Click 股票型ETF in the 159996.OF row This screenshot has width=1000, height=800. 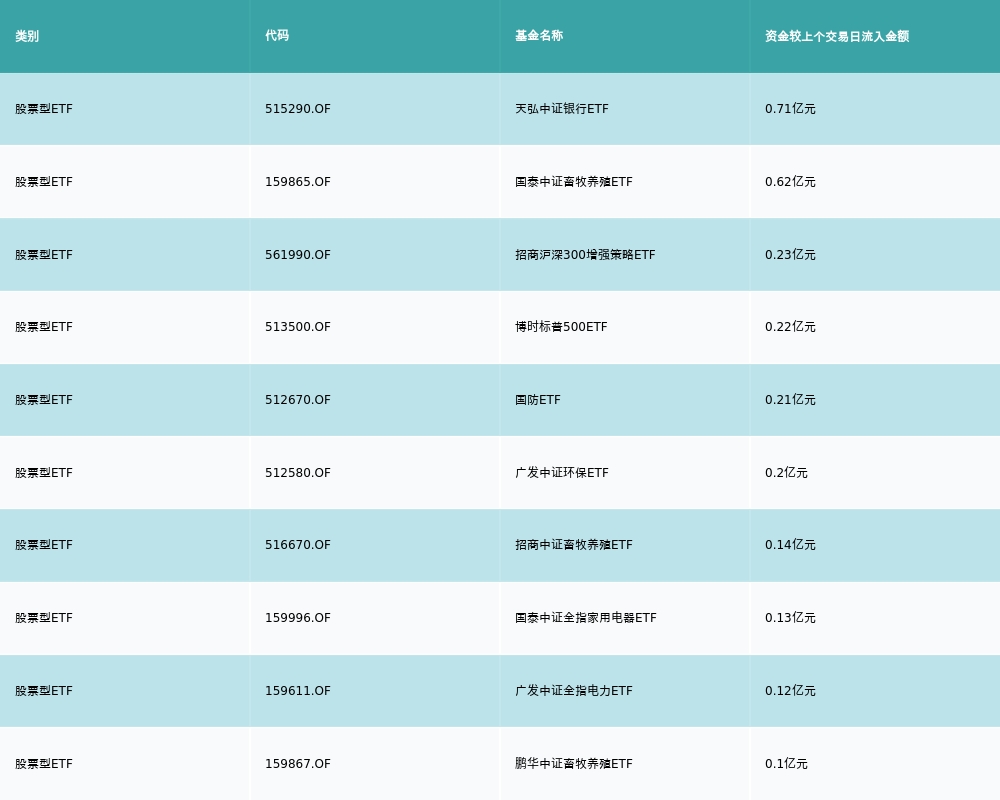tap(44, 618)
